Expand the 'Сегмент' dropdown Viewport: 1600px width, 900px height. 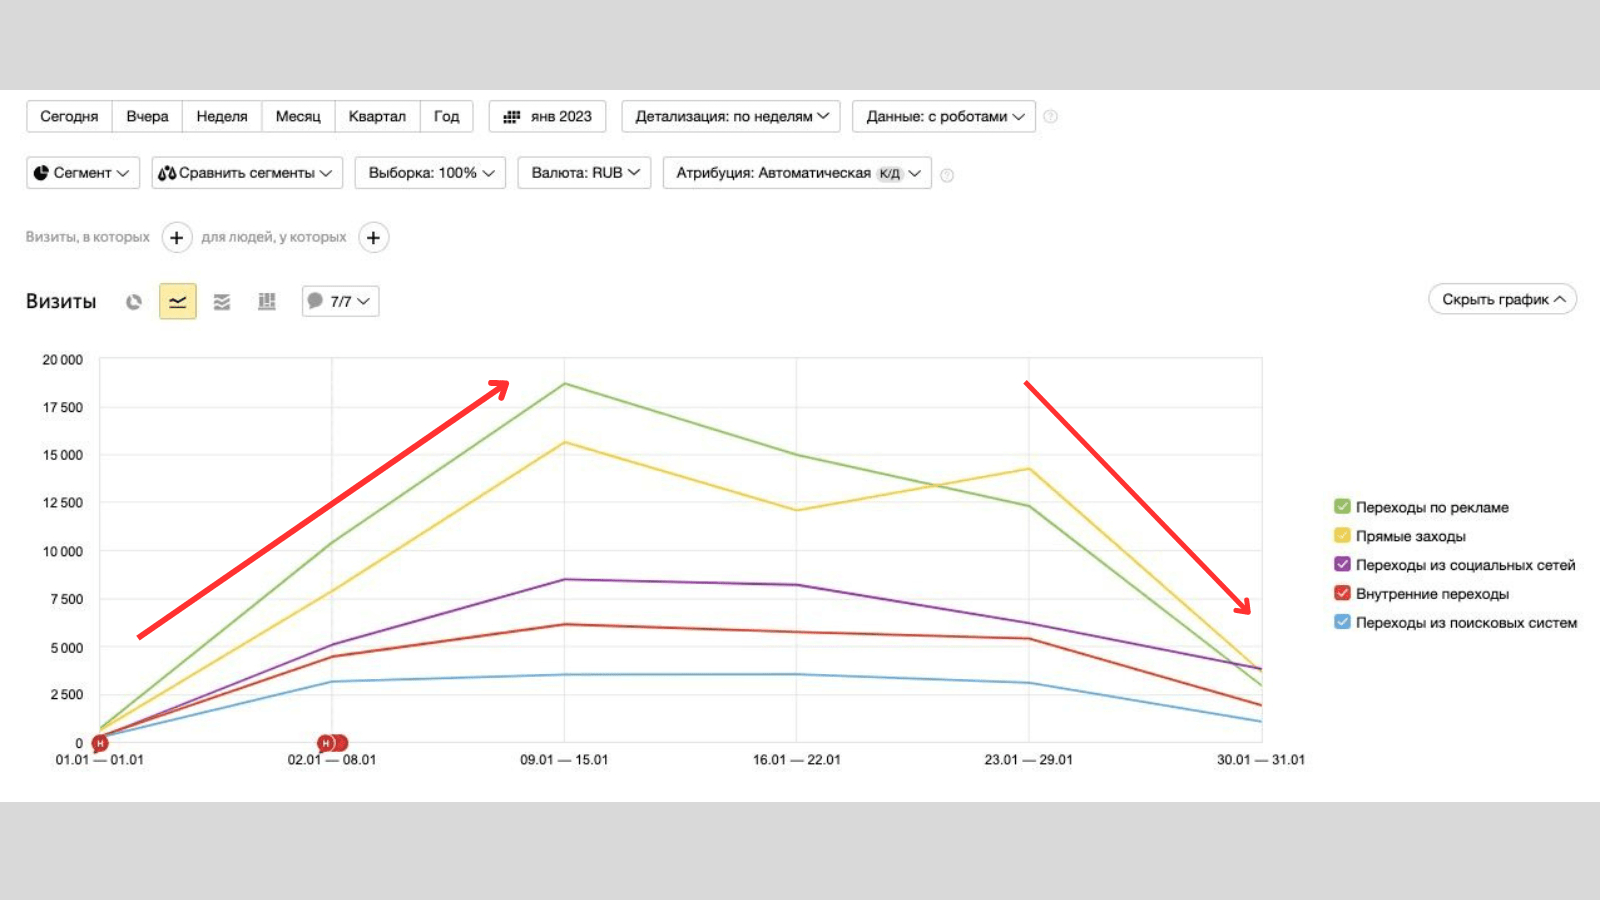point(83,173)
